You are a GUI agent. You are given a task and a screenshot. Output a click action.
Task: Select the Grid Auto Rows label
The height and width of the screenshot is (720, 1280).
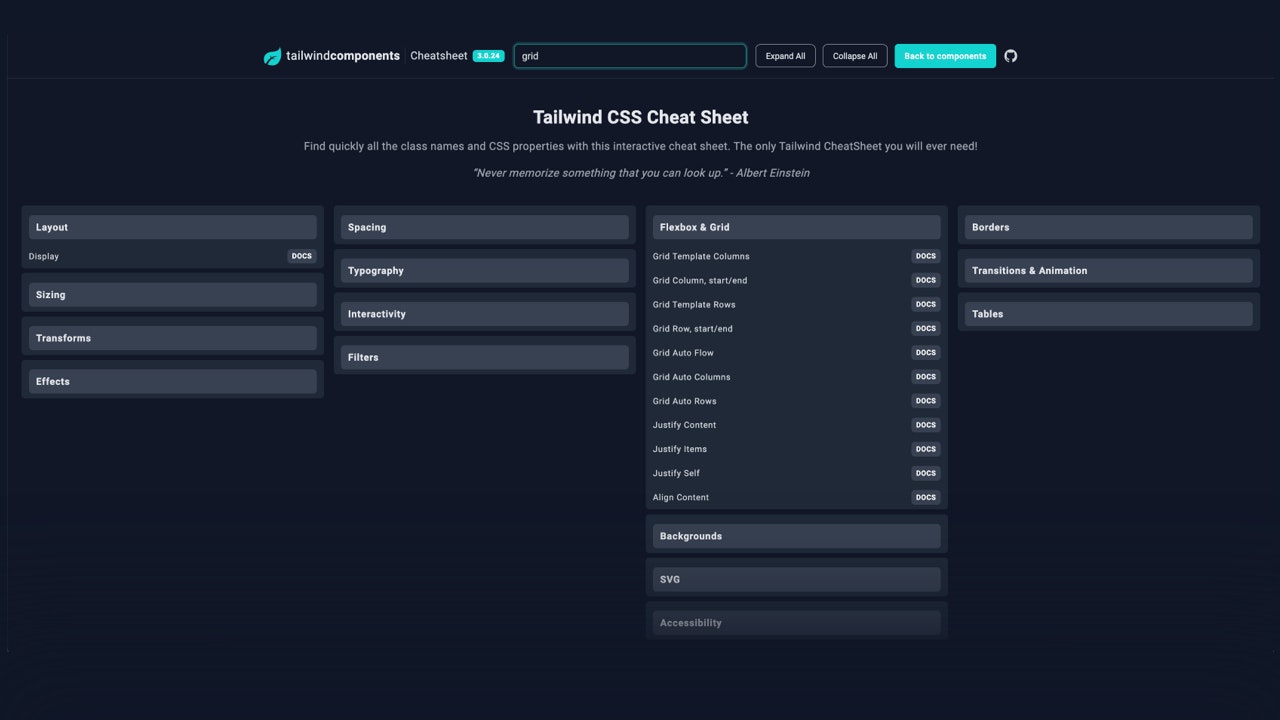pyautogui.click(x=685, y=401)
